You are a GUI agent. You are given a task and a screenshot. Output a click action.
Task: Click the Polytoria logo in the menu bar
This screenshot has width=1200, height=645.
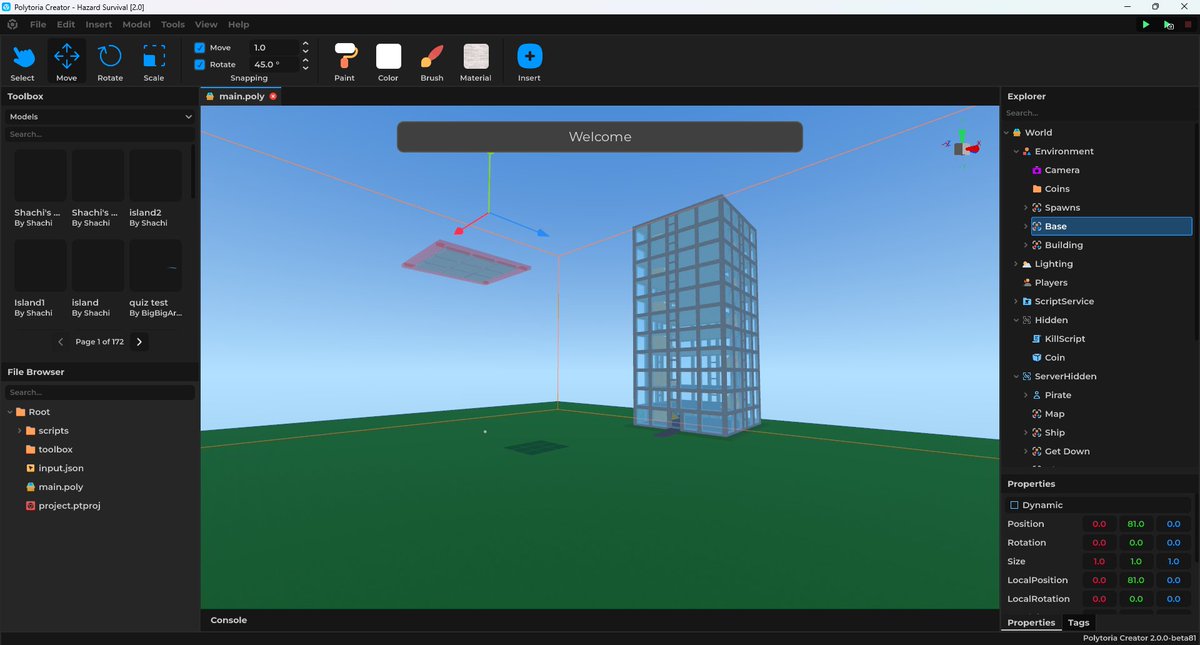coord(12,24)
